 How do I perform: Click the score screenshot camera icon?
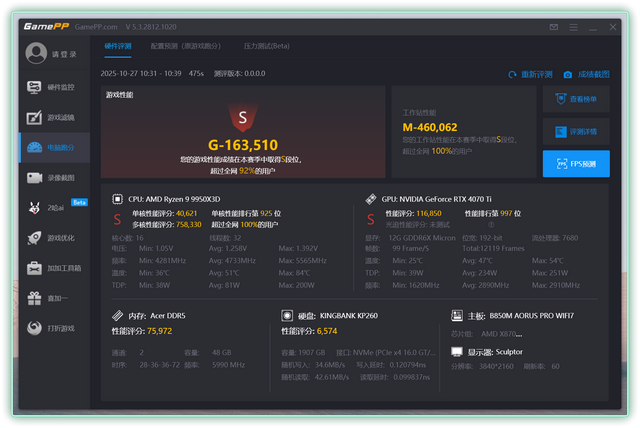pos(567,75)
